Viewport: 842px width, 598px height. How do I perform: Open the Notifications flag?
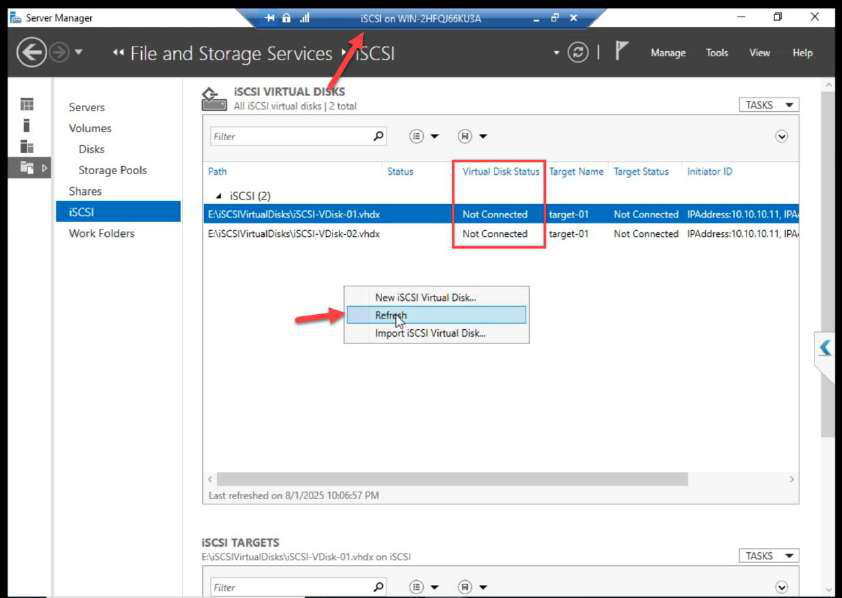(x=621, y=52)
